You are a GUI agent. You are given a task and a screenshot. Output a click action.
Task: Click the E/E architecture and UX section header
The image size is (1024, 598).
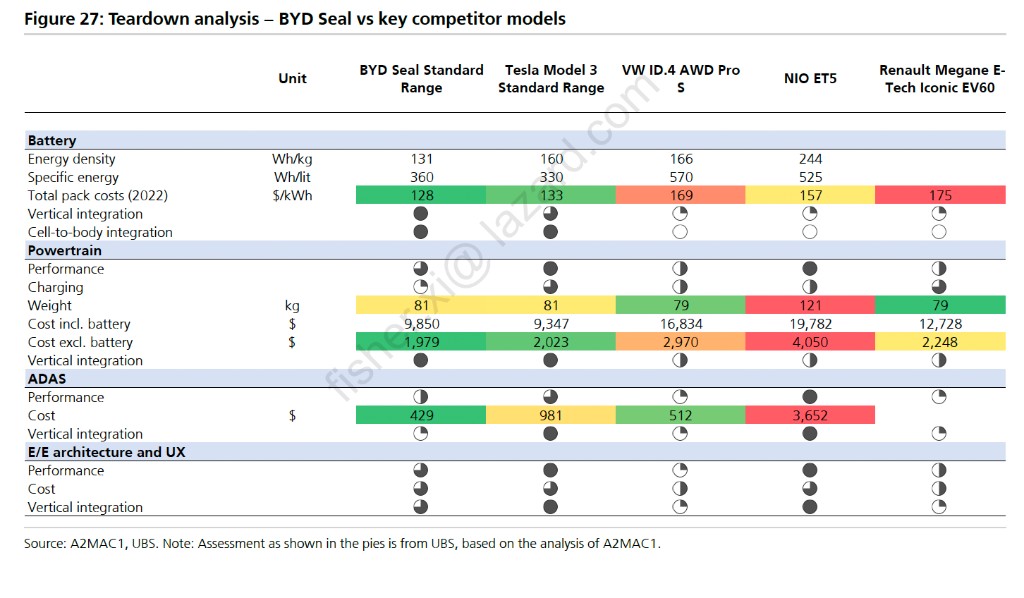[x=106, y=452]
